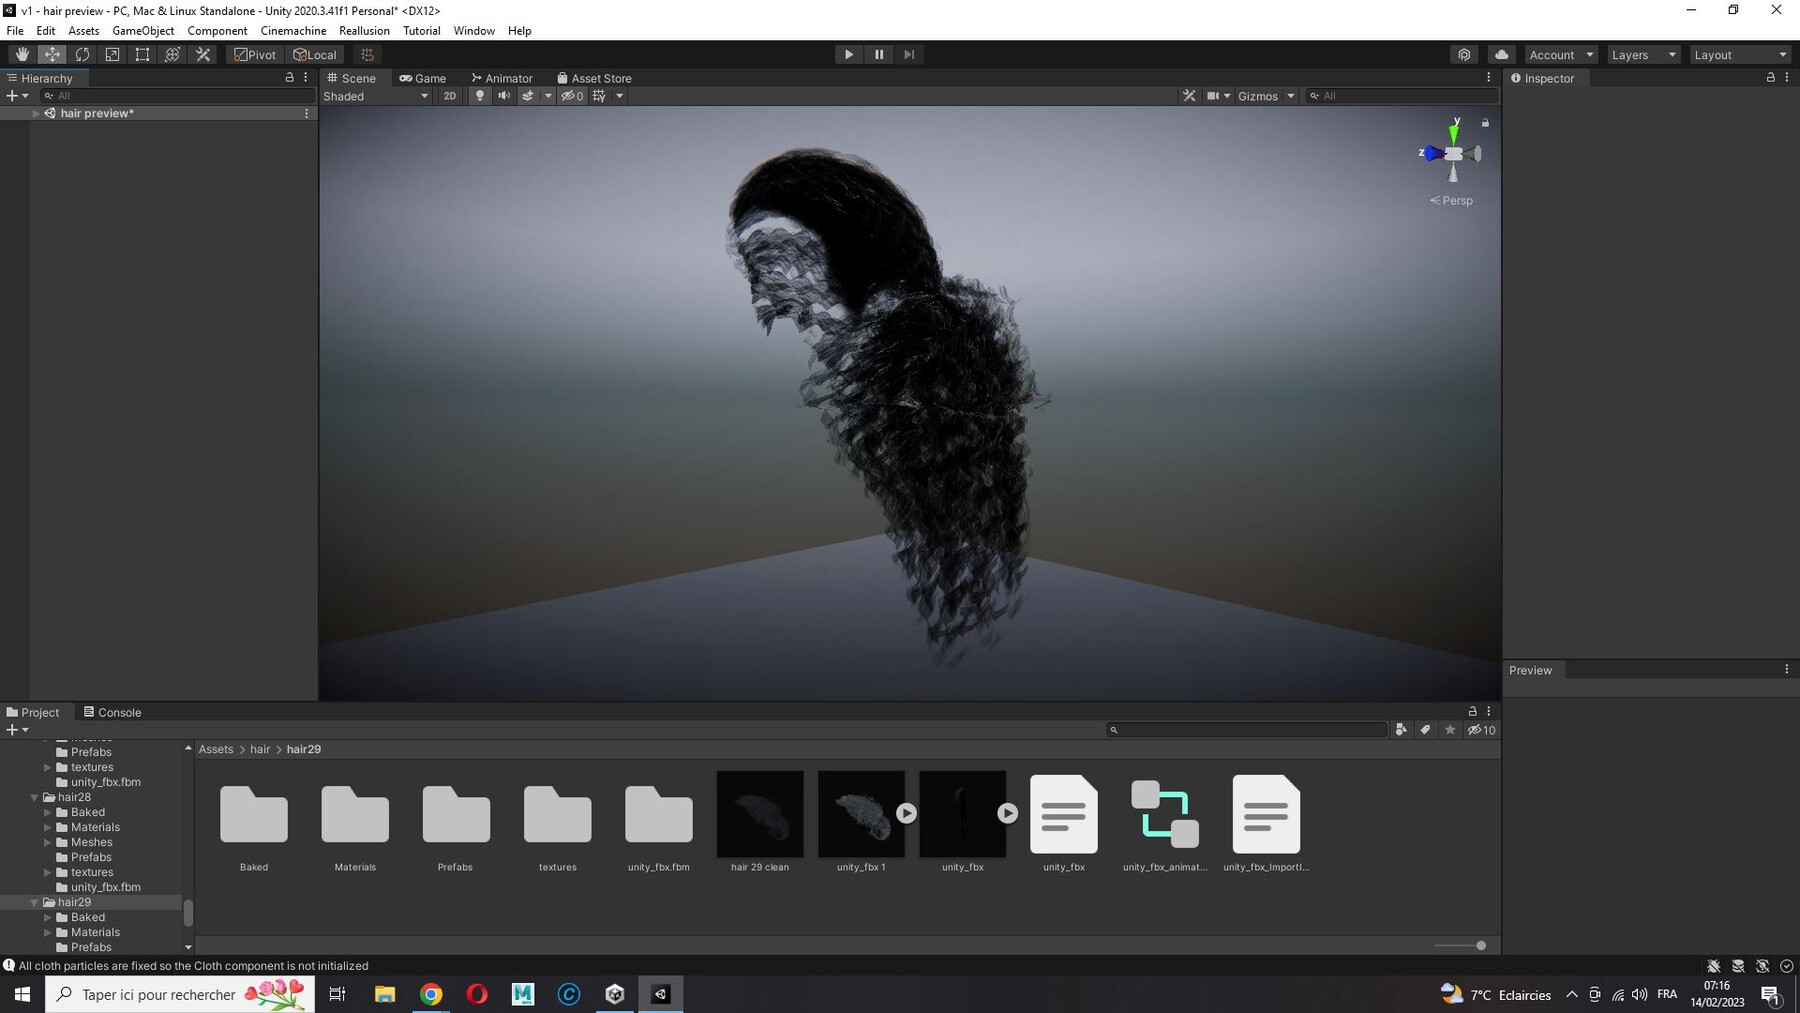
Task: Toggle scene audio
Action: point(504,96)
